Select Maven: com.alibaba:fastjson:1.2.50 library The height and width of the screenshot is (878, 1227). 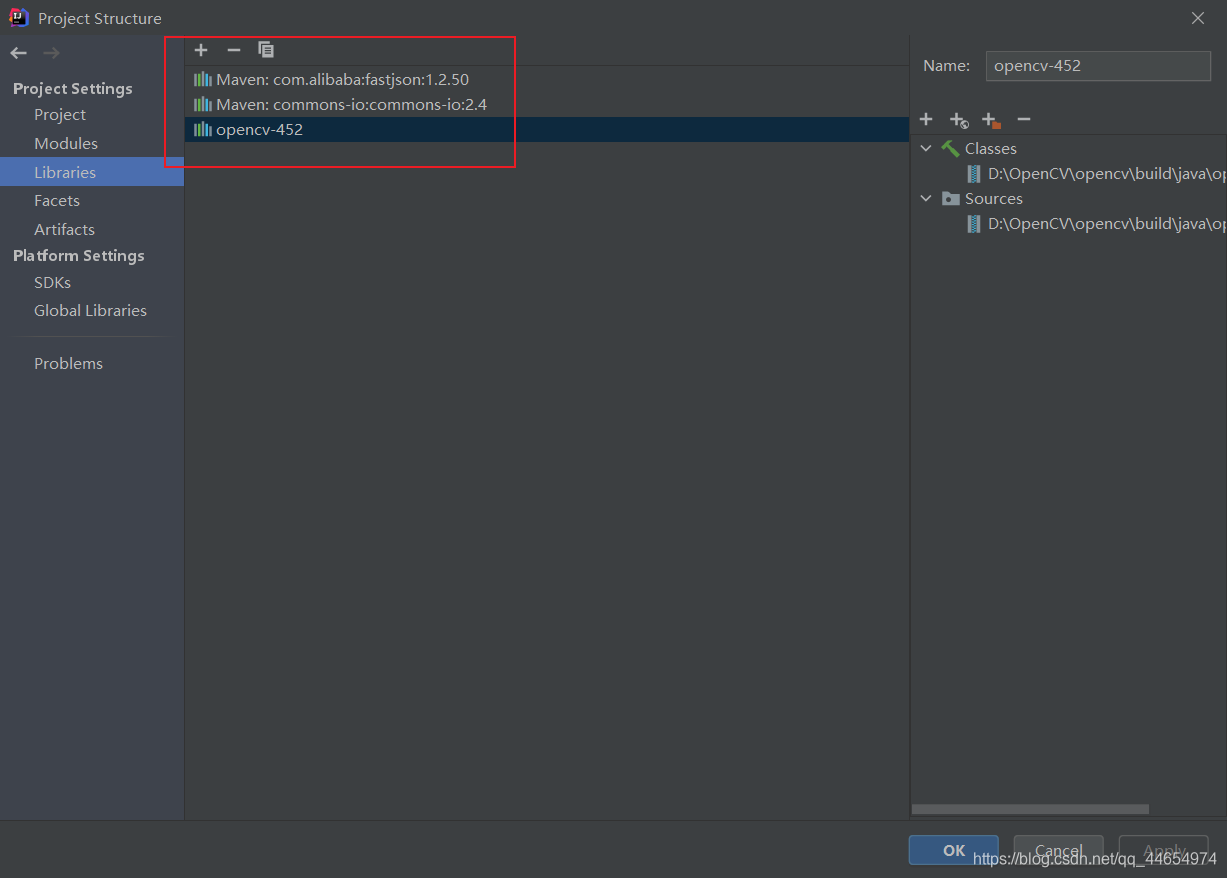[547, 79]
